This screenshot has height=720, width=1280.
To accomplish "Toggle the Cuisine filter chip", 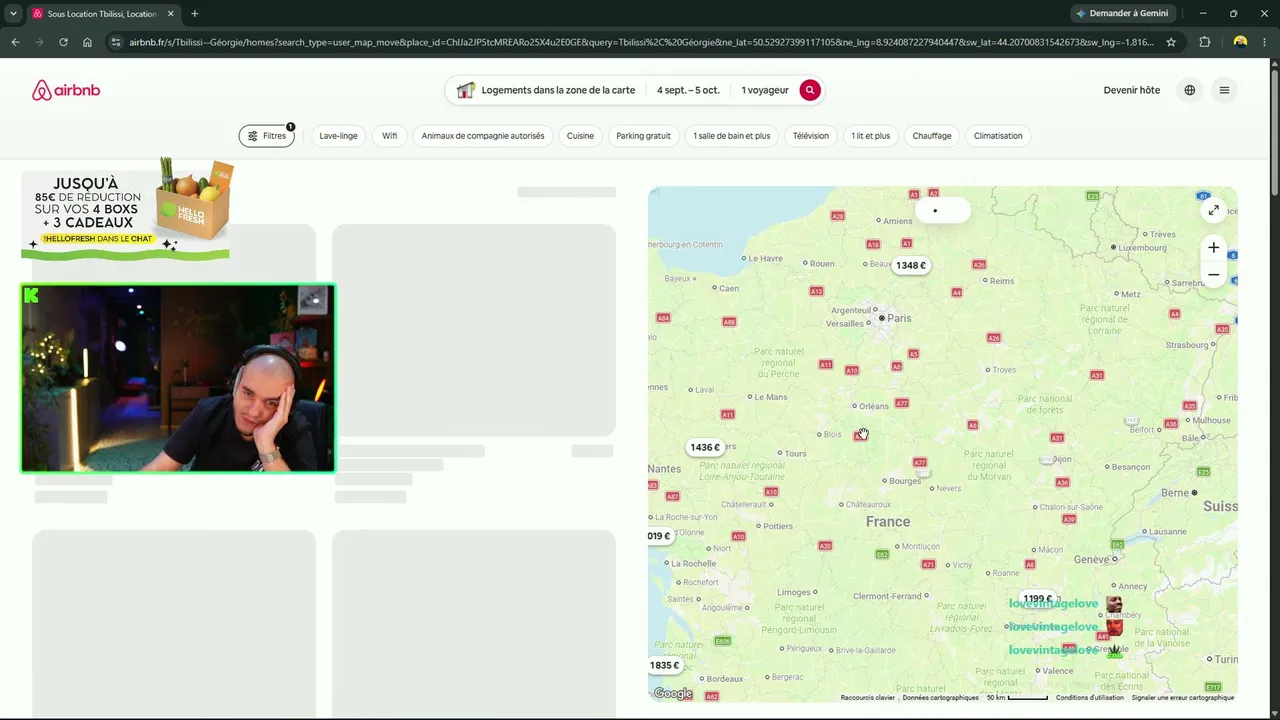I will coord(580,136).
